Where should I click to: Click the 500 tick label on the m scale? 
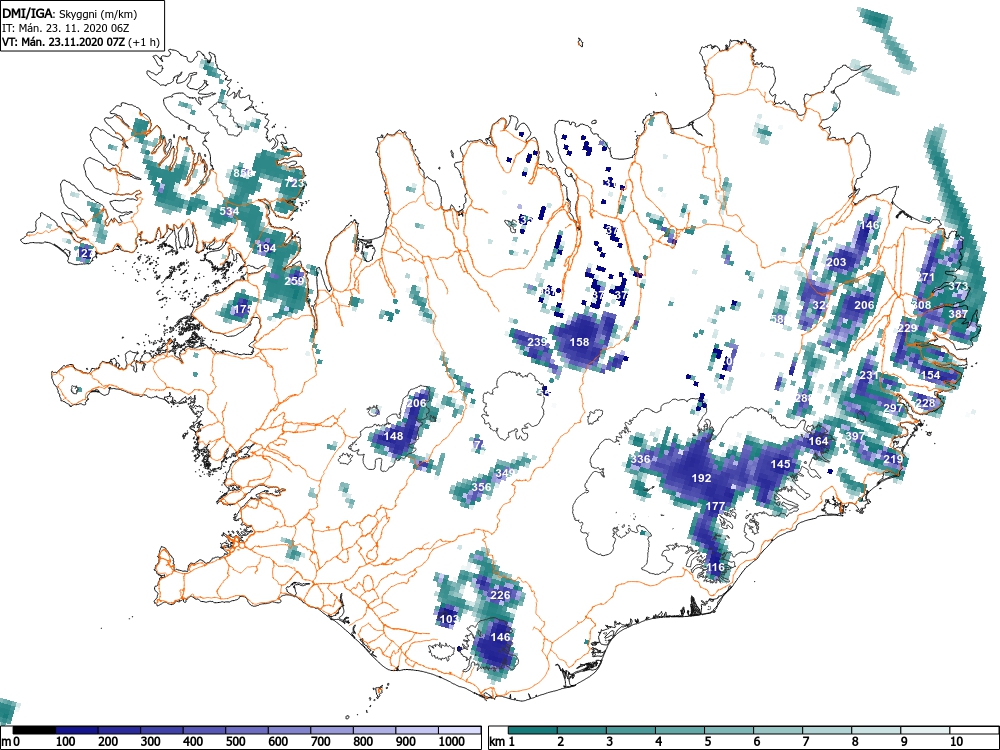235,741
